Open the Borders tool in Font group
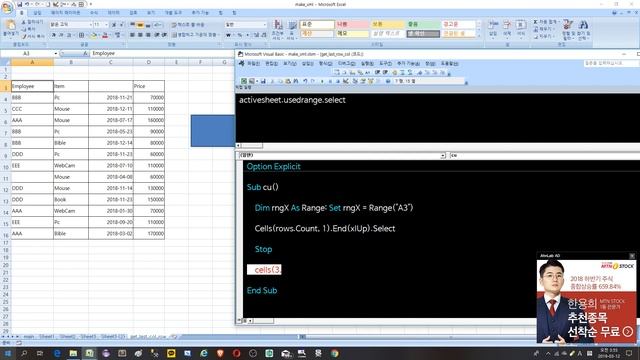Image resolution: width=640 pixels, height=360 pixels. click(82, 36)
